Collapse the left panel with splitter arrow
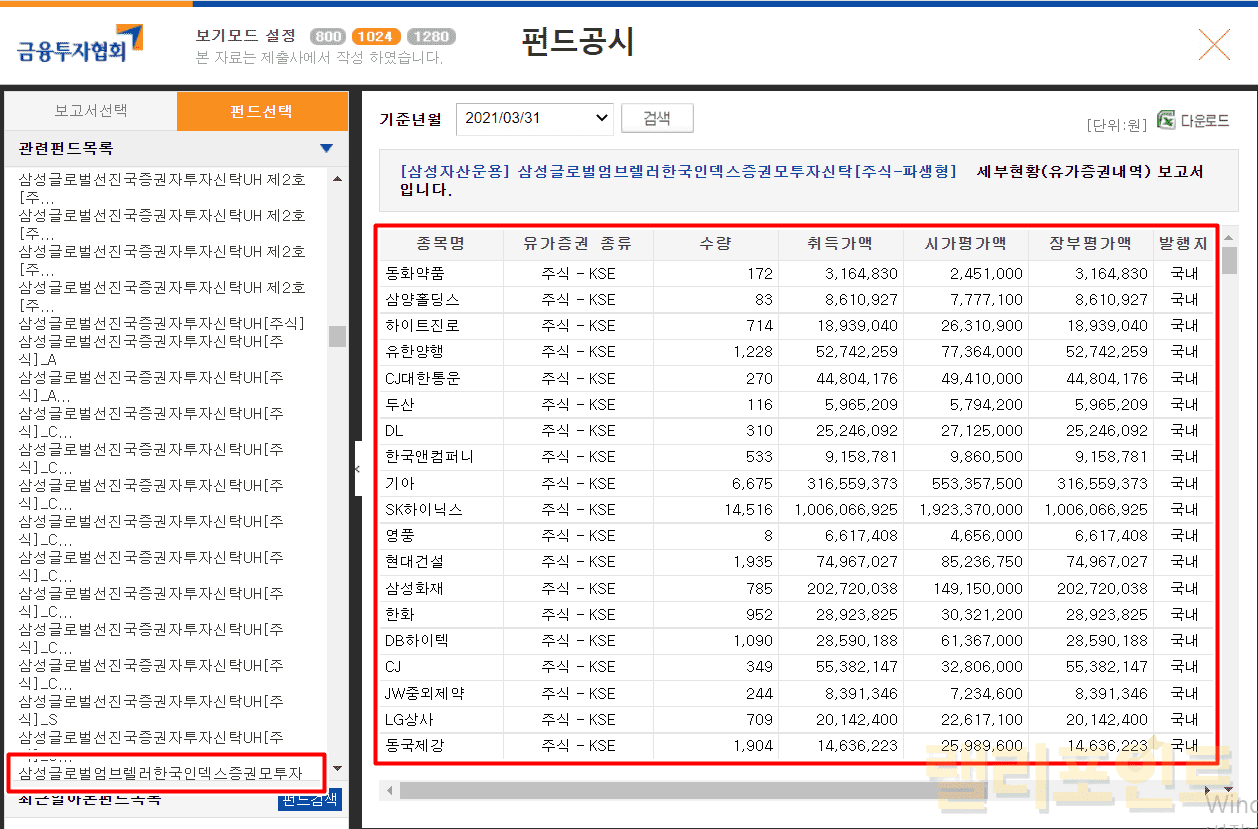Image resolution: width=1258 pixels, height=829 pixels. [x=357, y=467]
